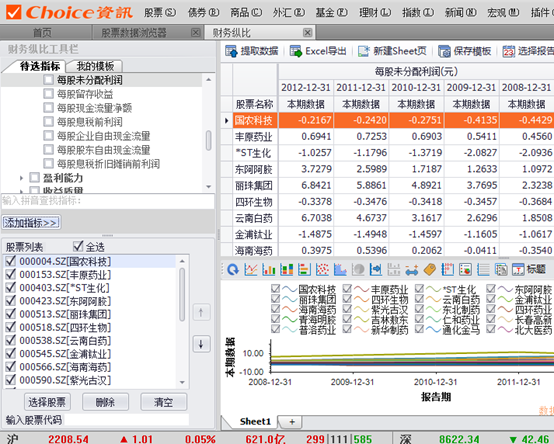Click the 添加指标>> button
Screen dimensions: 554x444
point(31,223)
